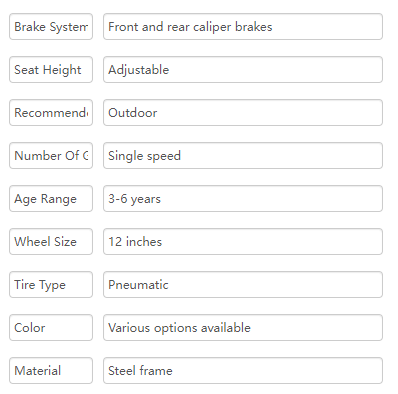Edit the 'Front and rear caliper brakes' value
This screenshot has width=398, height=394.
pyautogui.click(x=243, y=27)
